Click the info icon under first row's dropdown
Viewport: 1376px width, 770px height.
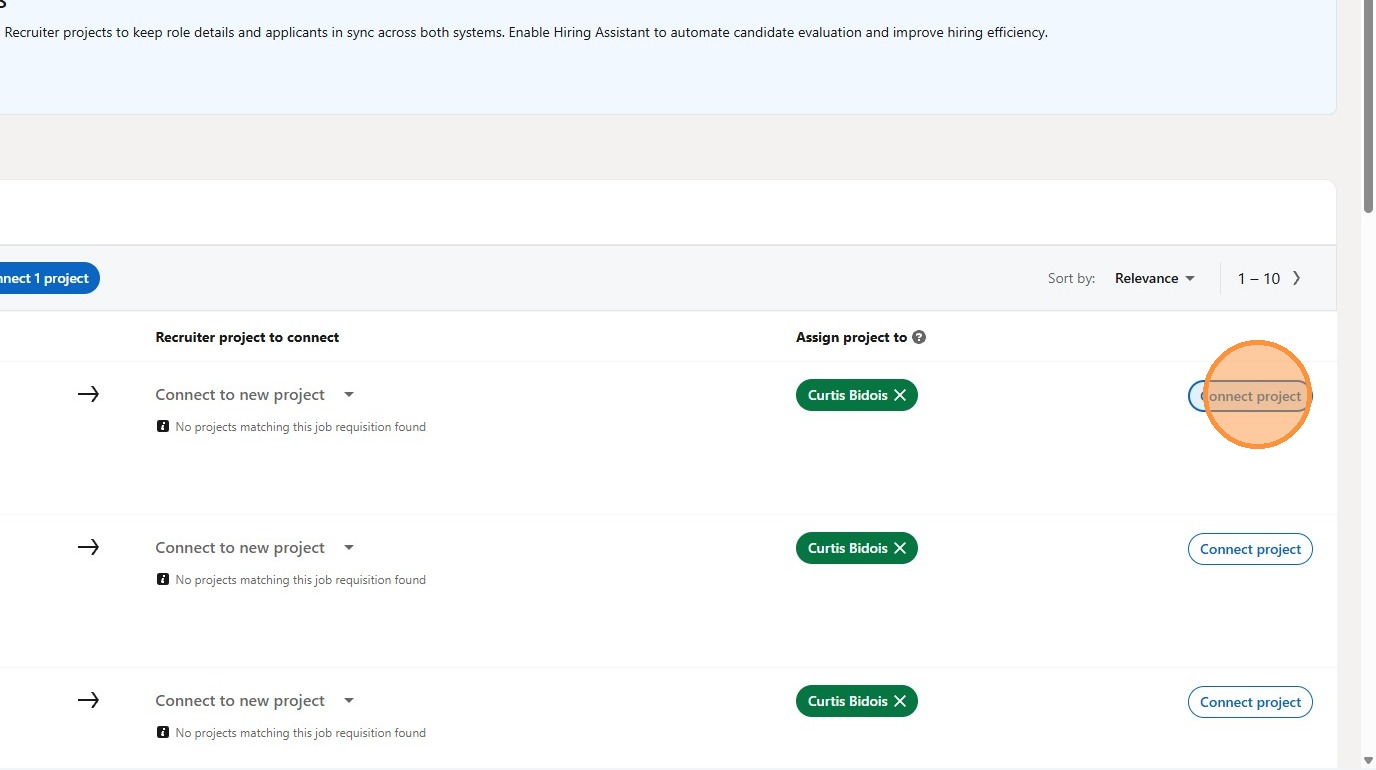point(163,426)
